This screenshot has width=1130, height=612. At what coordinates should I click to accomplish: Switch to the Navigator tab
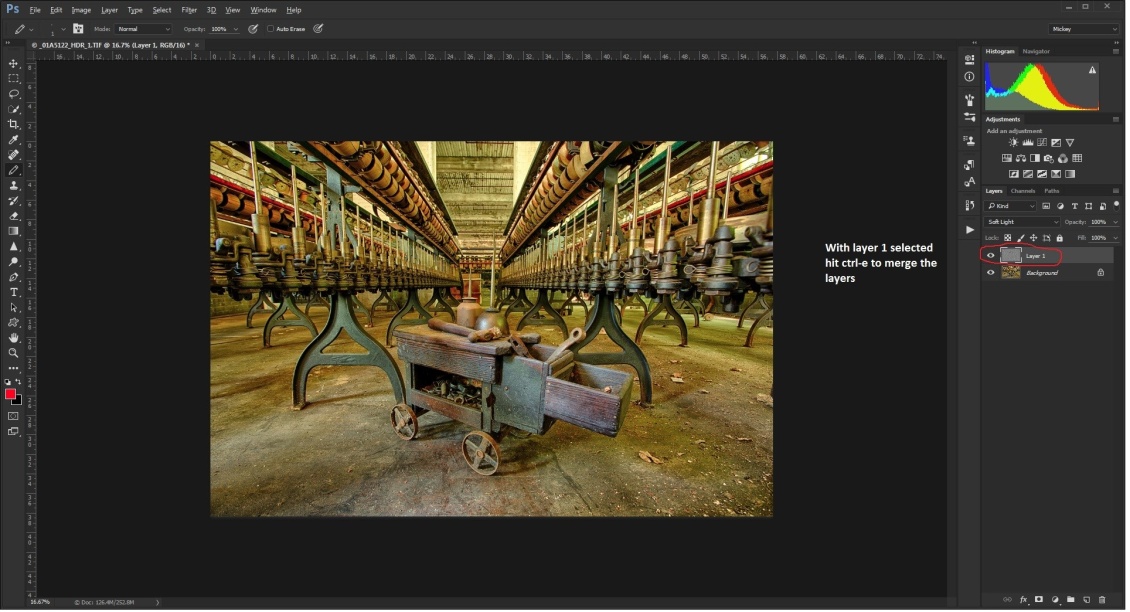tap(1036, 51)
